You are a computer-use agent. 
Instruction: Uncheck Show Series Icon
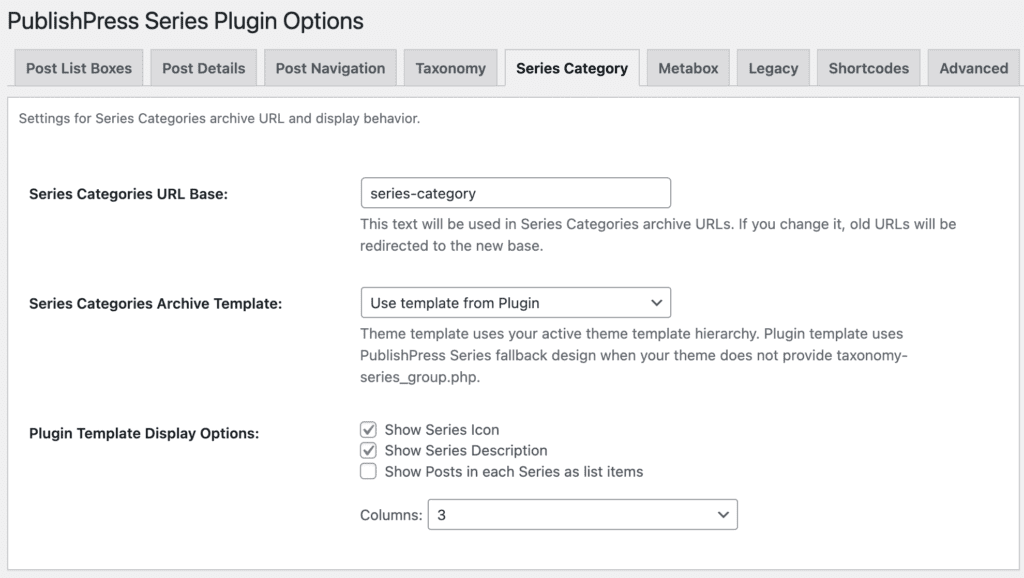click(x=368, y=429)
